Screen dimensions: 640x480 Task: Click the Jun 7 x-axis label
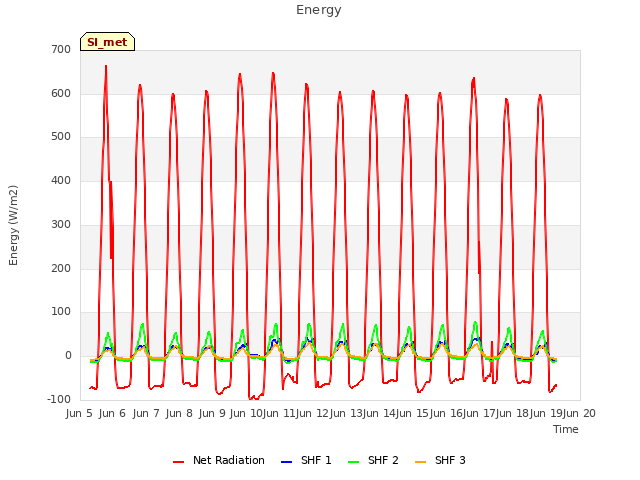click(146, 413)
